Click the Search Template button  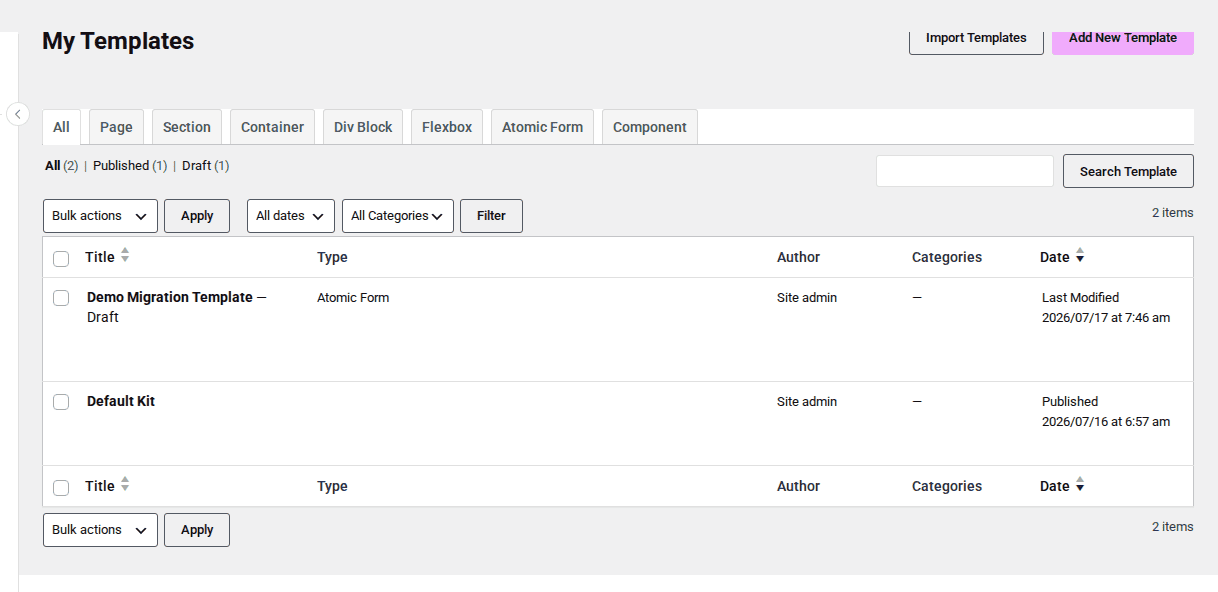[1128, 171]
